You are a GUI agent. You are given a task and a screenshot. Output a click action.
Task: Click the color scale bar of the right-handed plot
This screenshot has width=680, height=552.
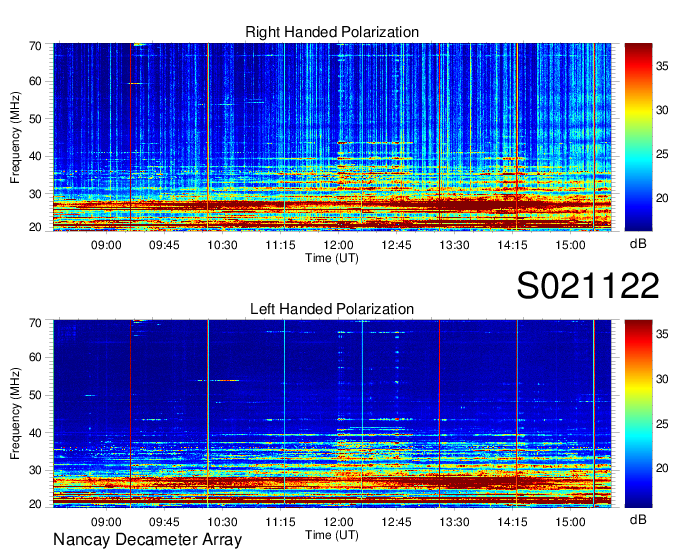pyautogui.click(x=638, y=137)
